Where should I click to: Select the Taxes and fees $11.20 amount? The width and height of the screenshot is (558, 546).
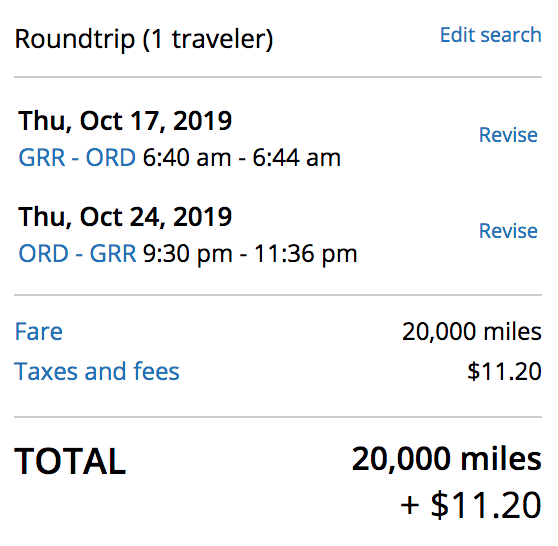pos(505,371)
